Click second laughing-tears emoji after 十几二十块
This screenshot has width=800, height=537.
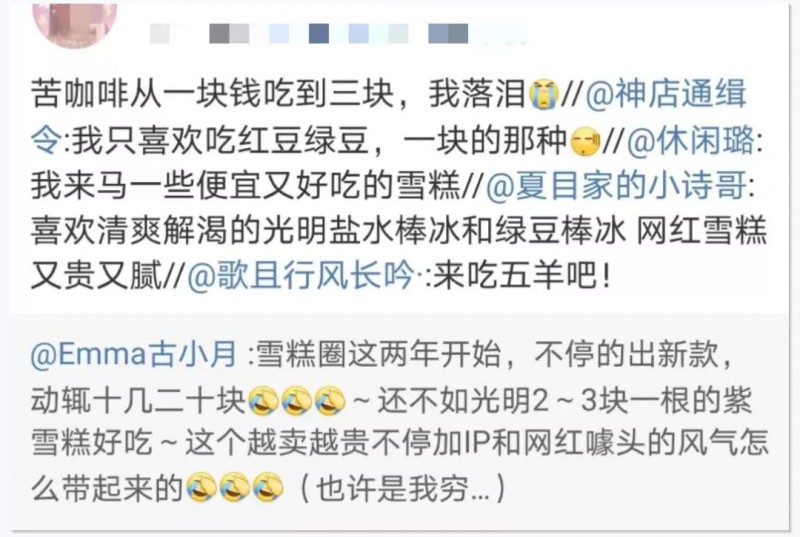point(297,400)
